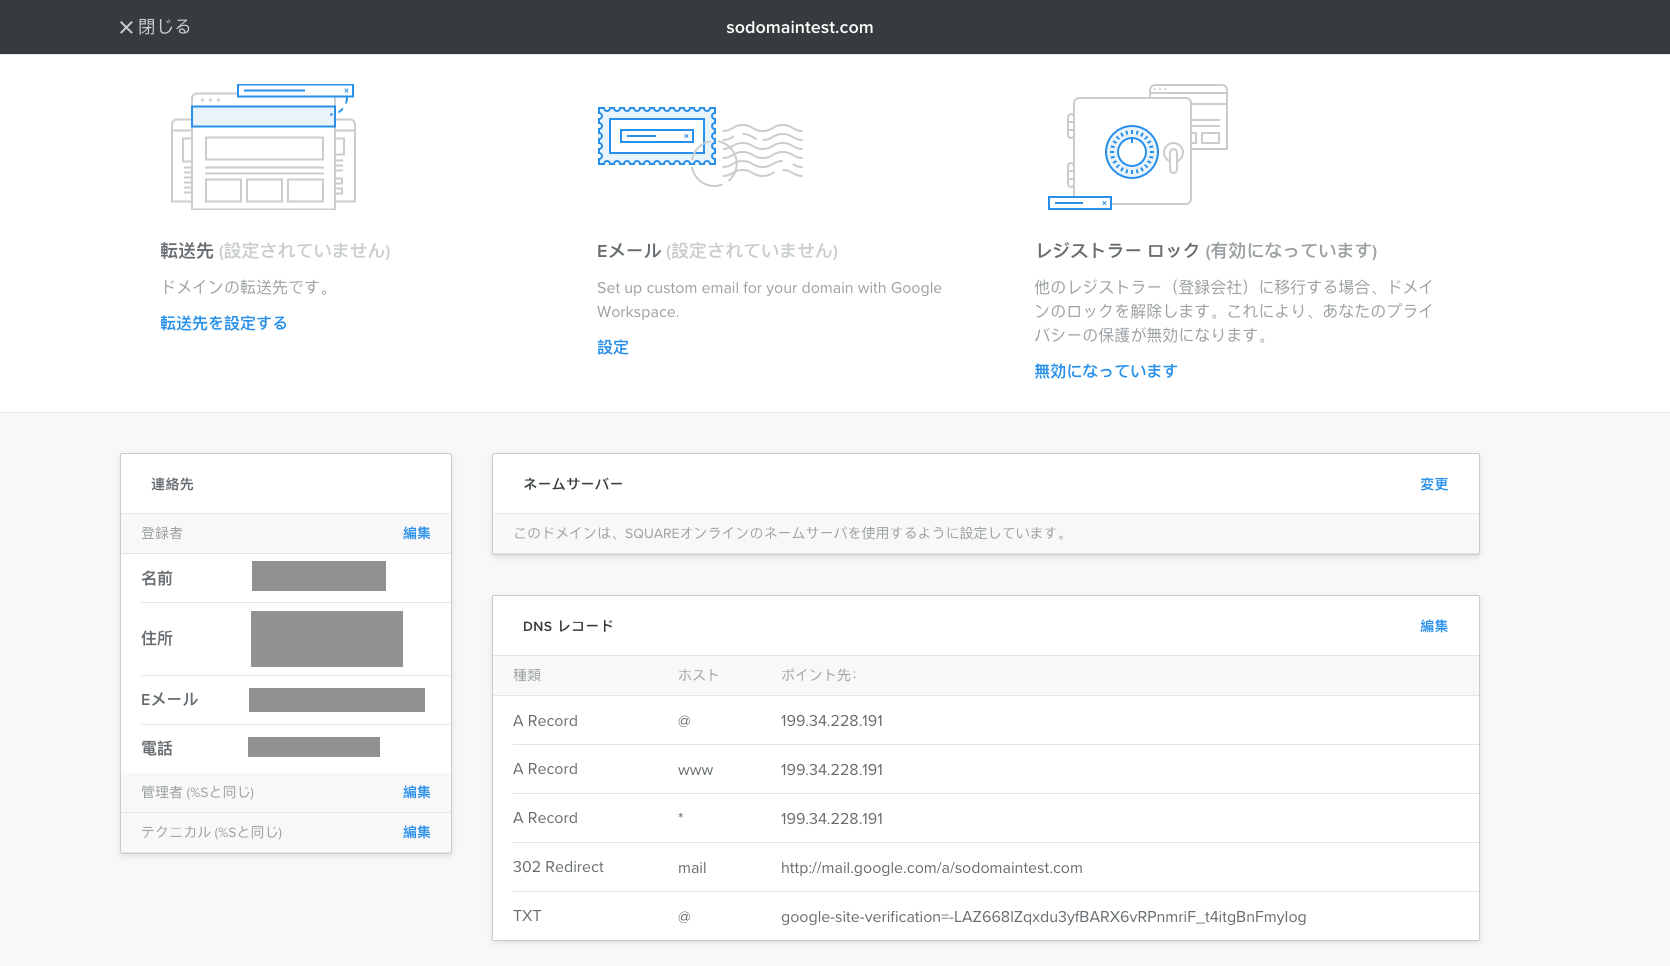The height and width of the screenshot is (966, 1670).
Task: Click the mail.google.com redirect URL
Action: point(932,868)
